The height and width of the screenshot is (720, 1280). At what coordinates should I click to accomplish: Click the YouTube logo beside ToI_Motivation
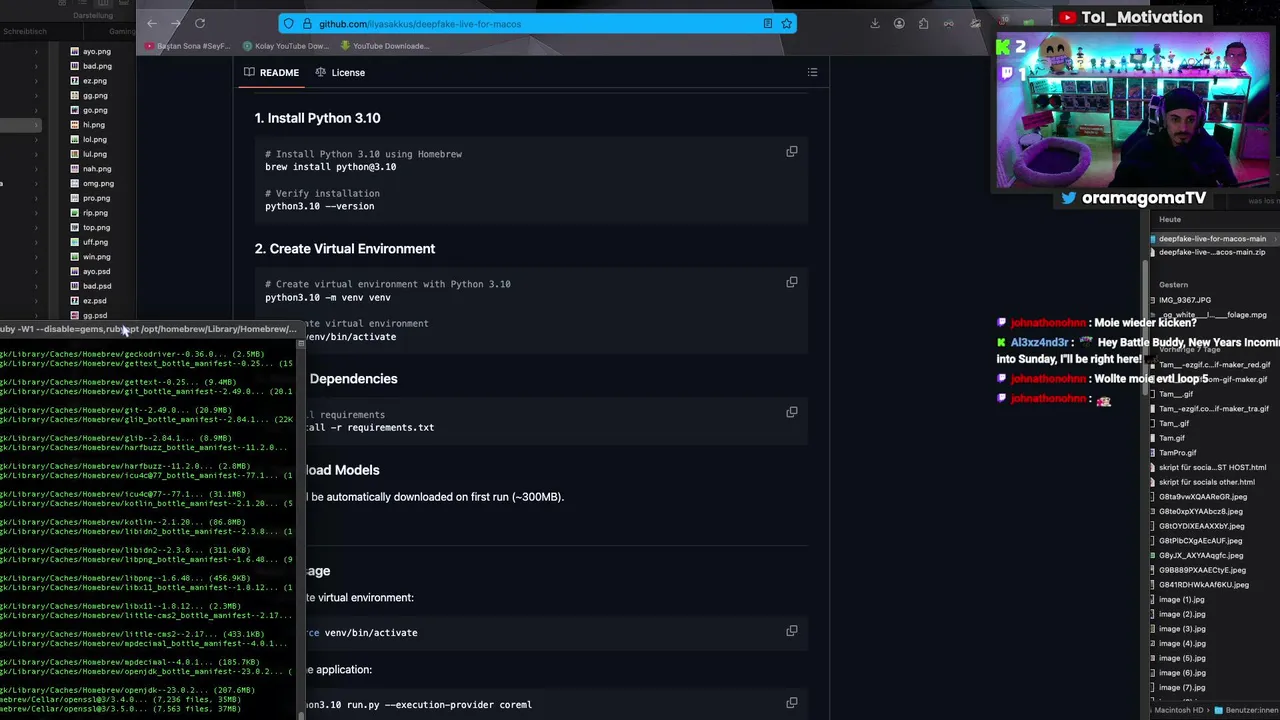click(1067, 17)
